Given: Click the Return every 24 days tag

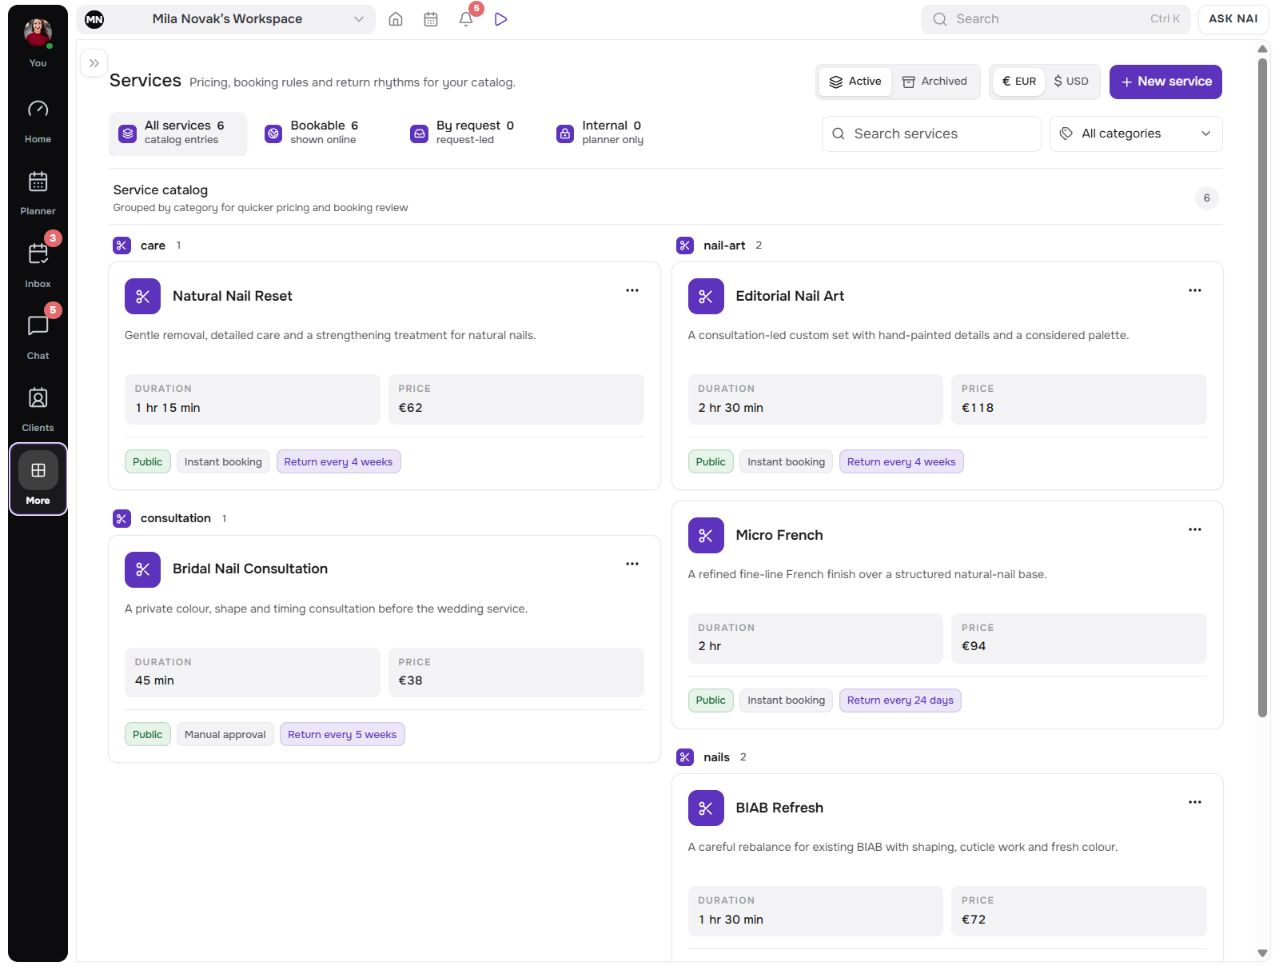Looking at the screenshot, I should (900, 701).
